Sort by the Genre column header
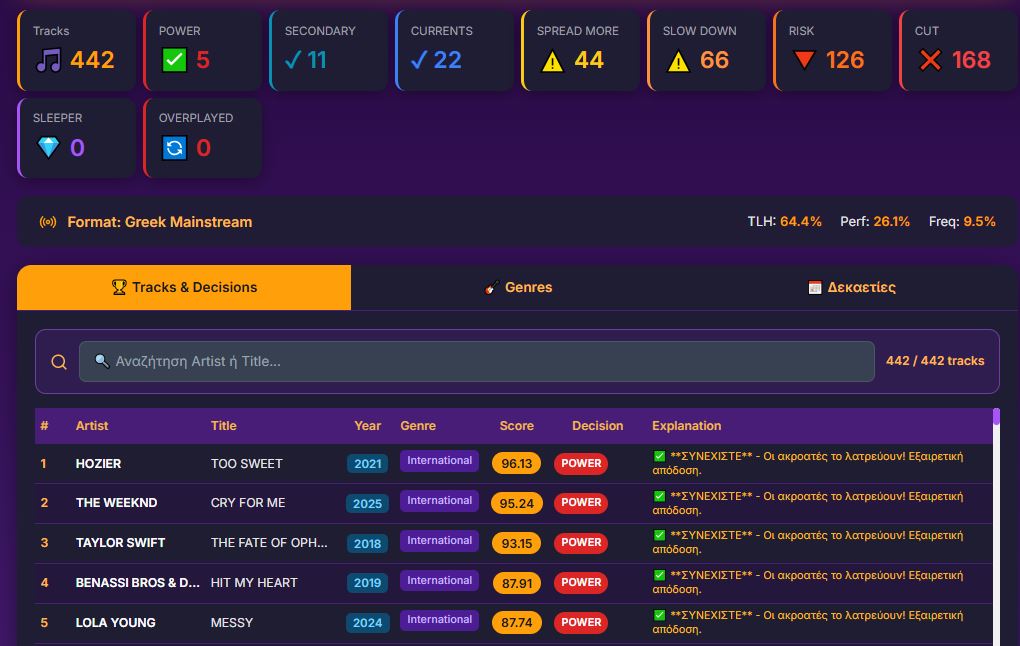Viewport: 1020px width, 646px height. click(418, 425)
